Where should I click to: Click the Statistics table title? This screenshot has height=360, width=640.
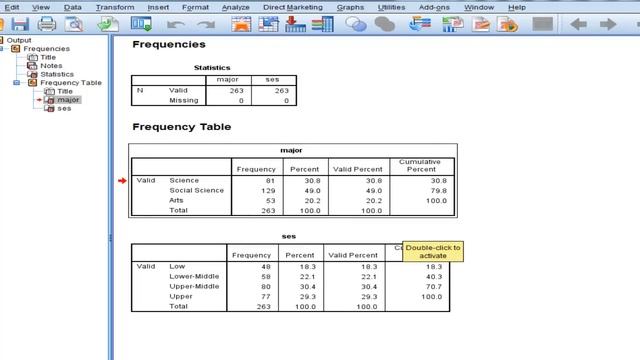pyautogui.click(x=212, y=67)
